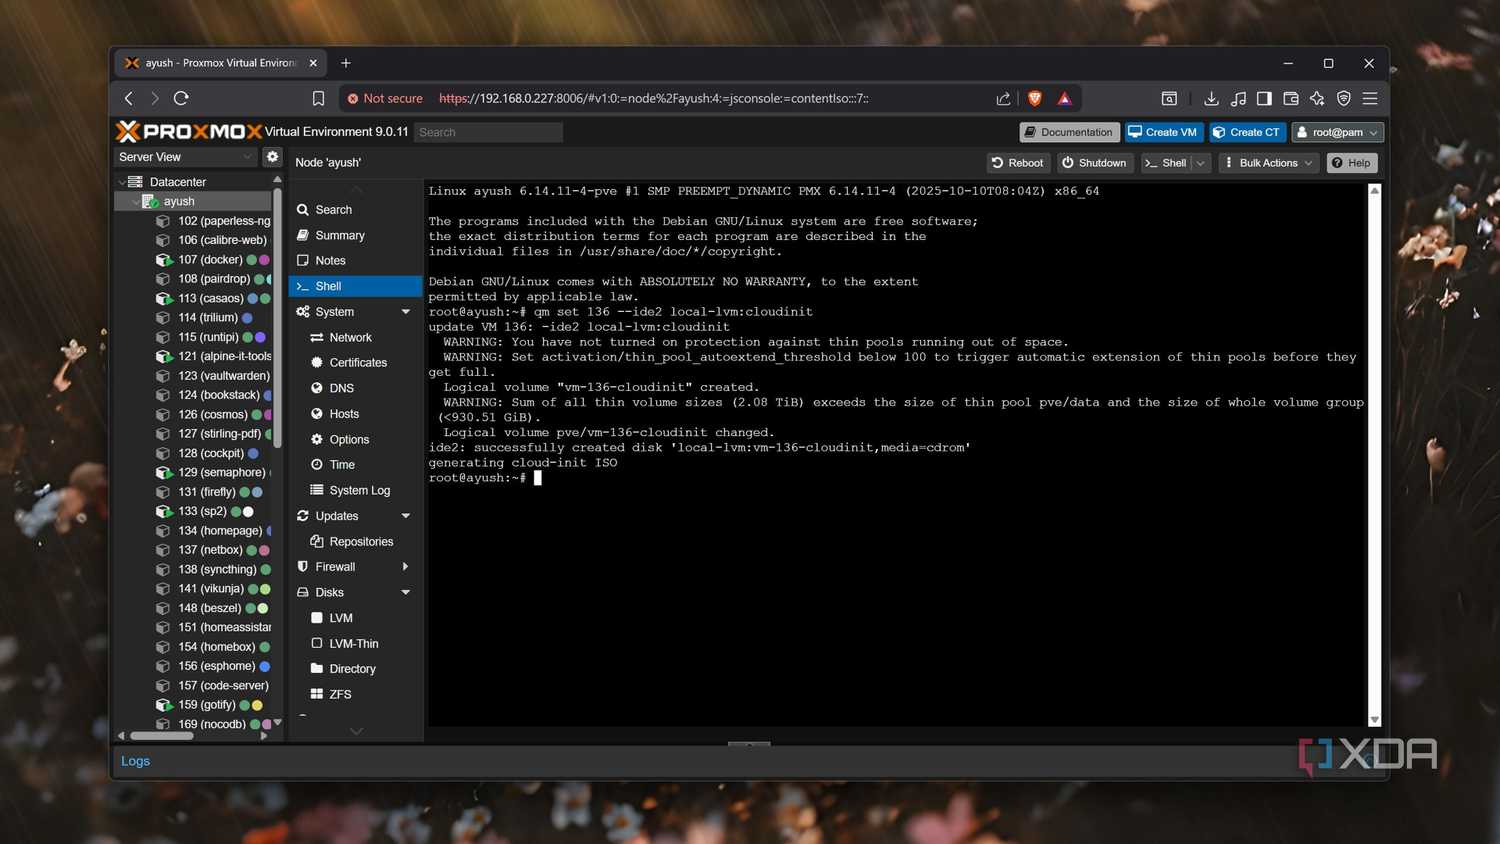Viewport: 1500px width, 844px height.
Task: Click the resource tree horizontal scrollbar
Action: [x=162, y=736]
